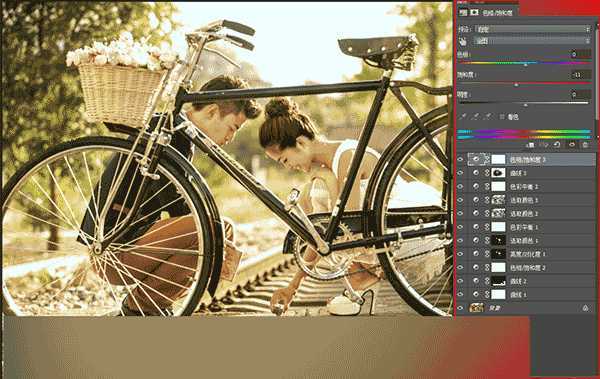Click the Curves 3 layer mask thumbnail
The width and height of the screenshot is (600, 379).
(x=498, y=173)
